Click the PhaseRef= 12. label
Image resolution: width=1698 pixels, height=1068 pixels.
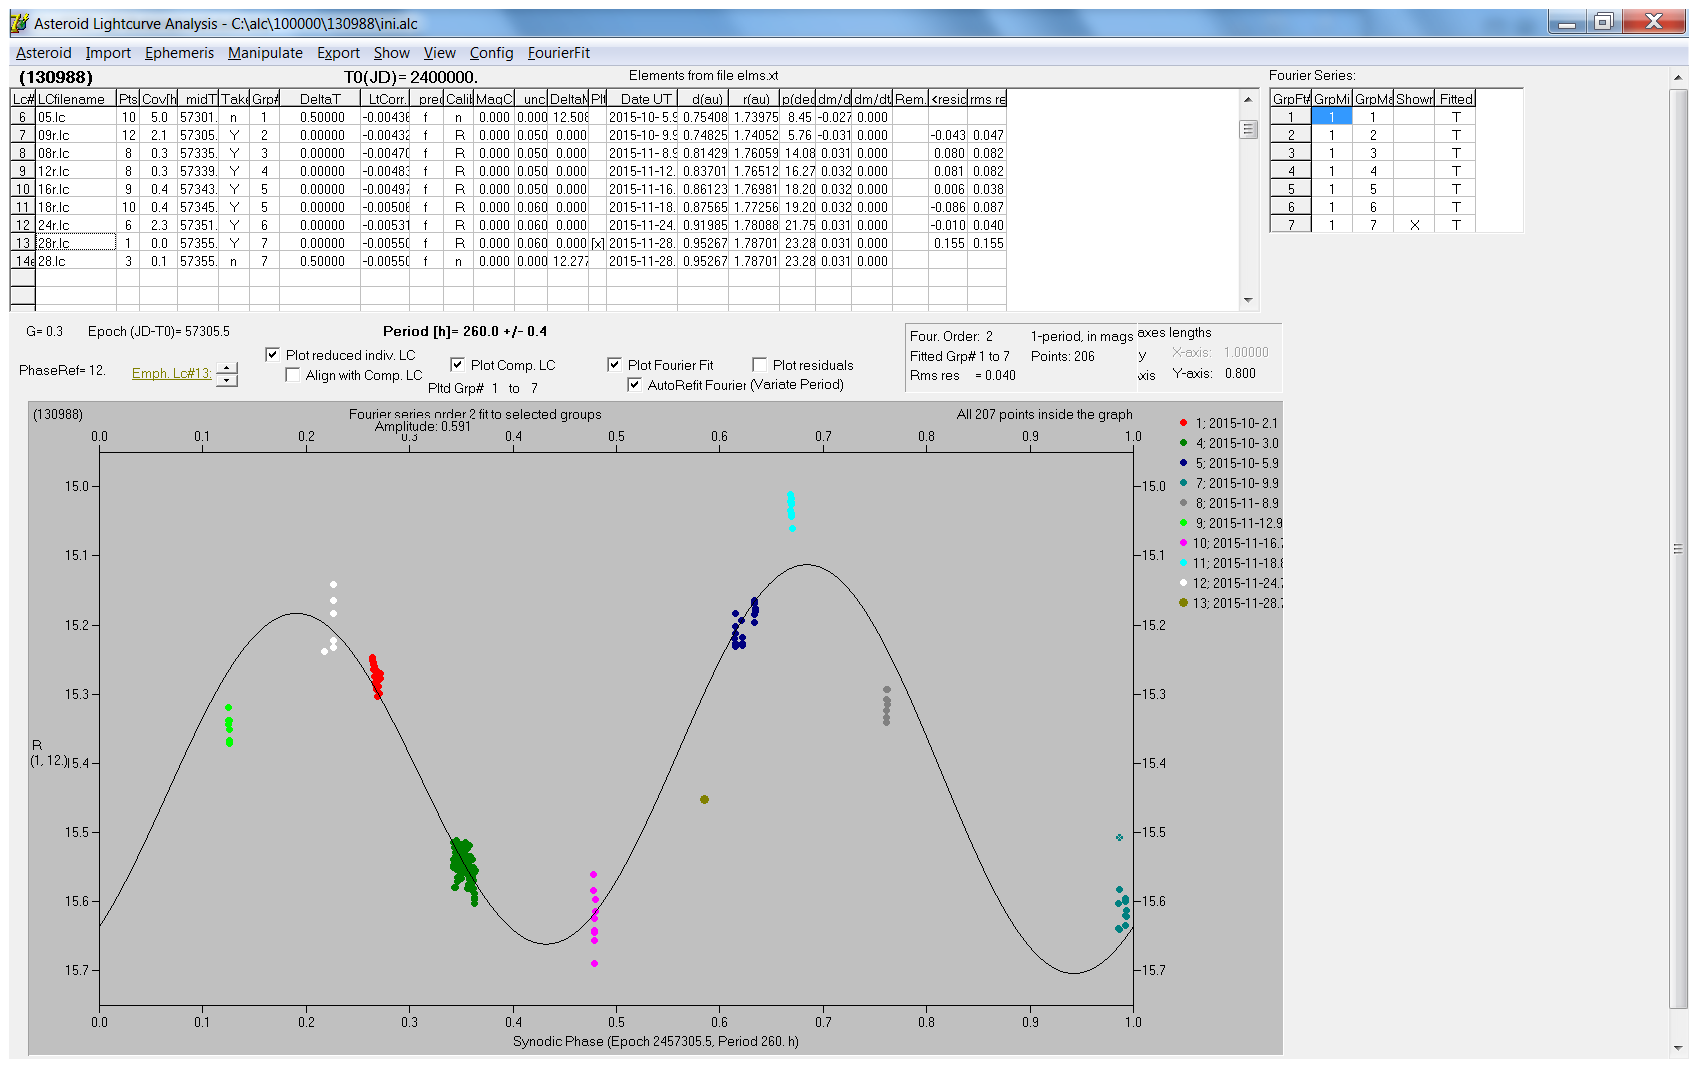[62, 370]
